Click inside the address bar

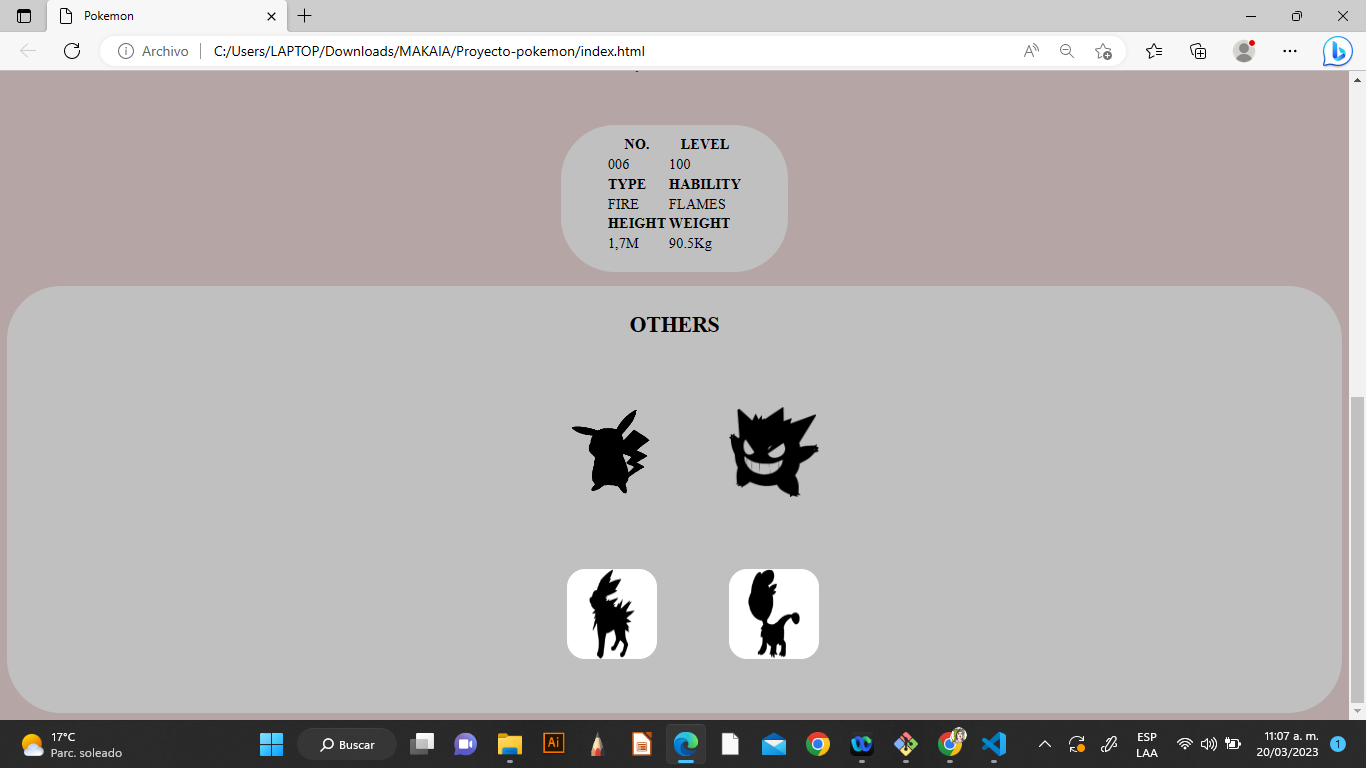point(600,50)
